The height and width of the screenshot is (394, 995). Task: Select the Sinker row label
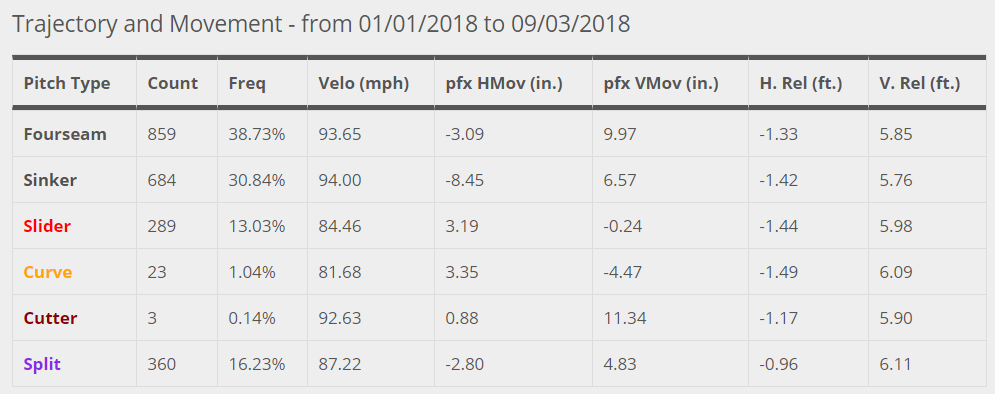[x=50, y=180]
